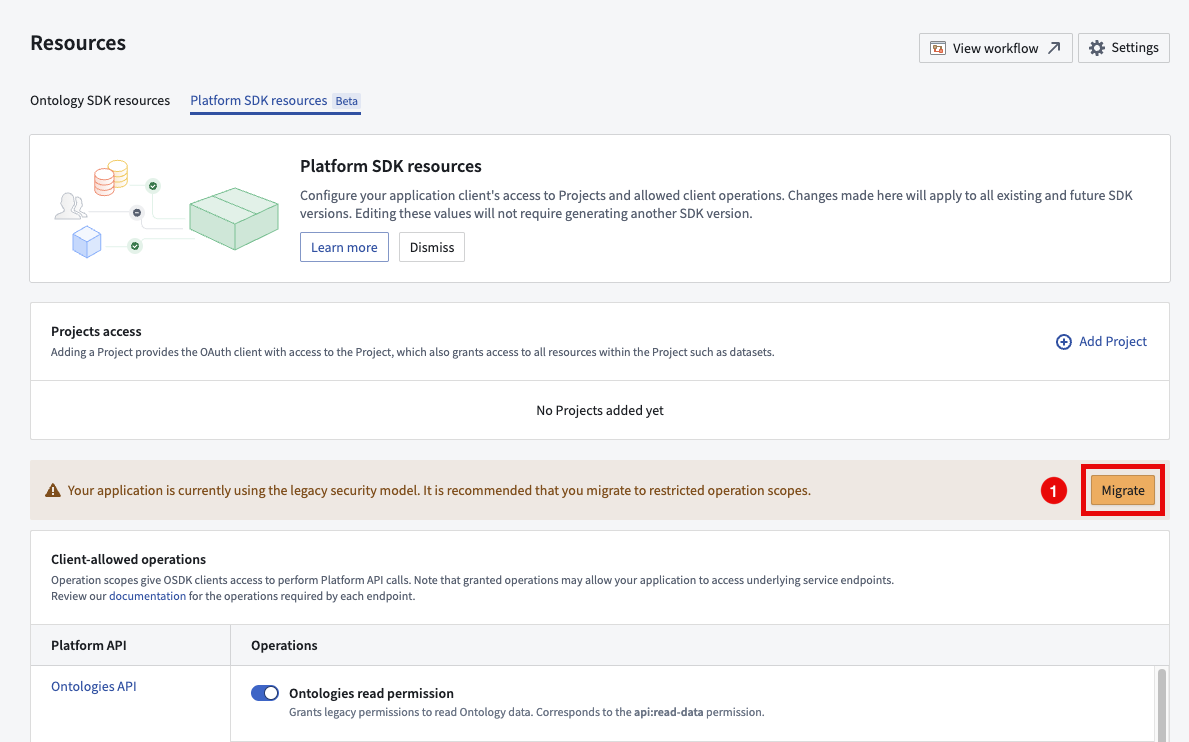
Task: Open the Ontologies API link
Action: 93,686
